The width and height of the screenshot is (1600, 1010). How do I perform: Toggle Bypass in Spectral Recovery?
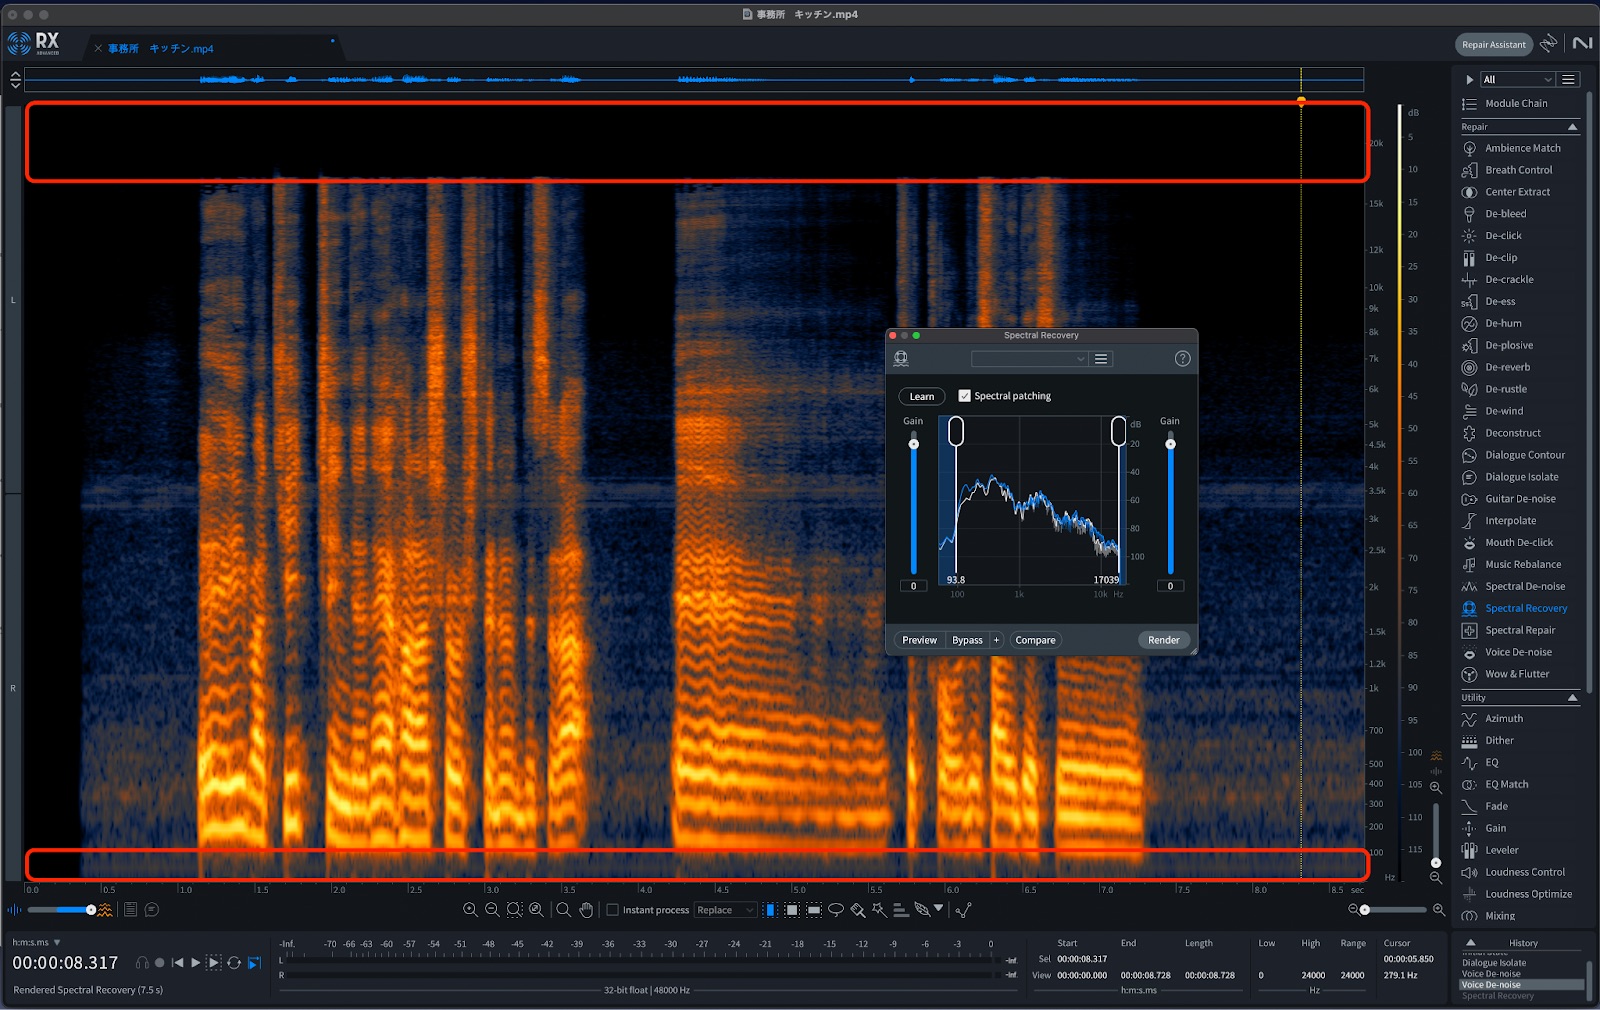click(967, 640)
